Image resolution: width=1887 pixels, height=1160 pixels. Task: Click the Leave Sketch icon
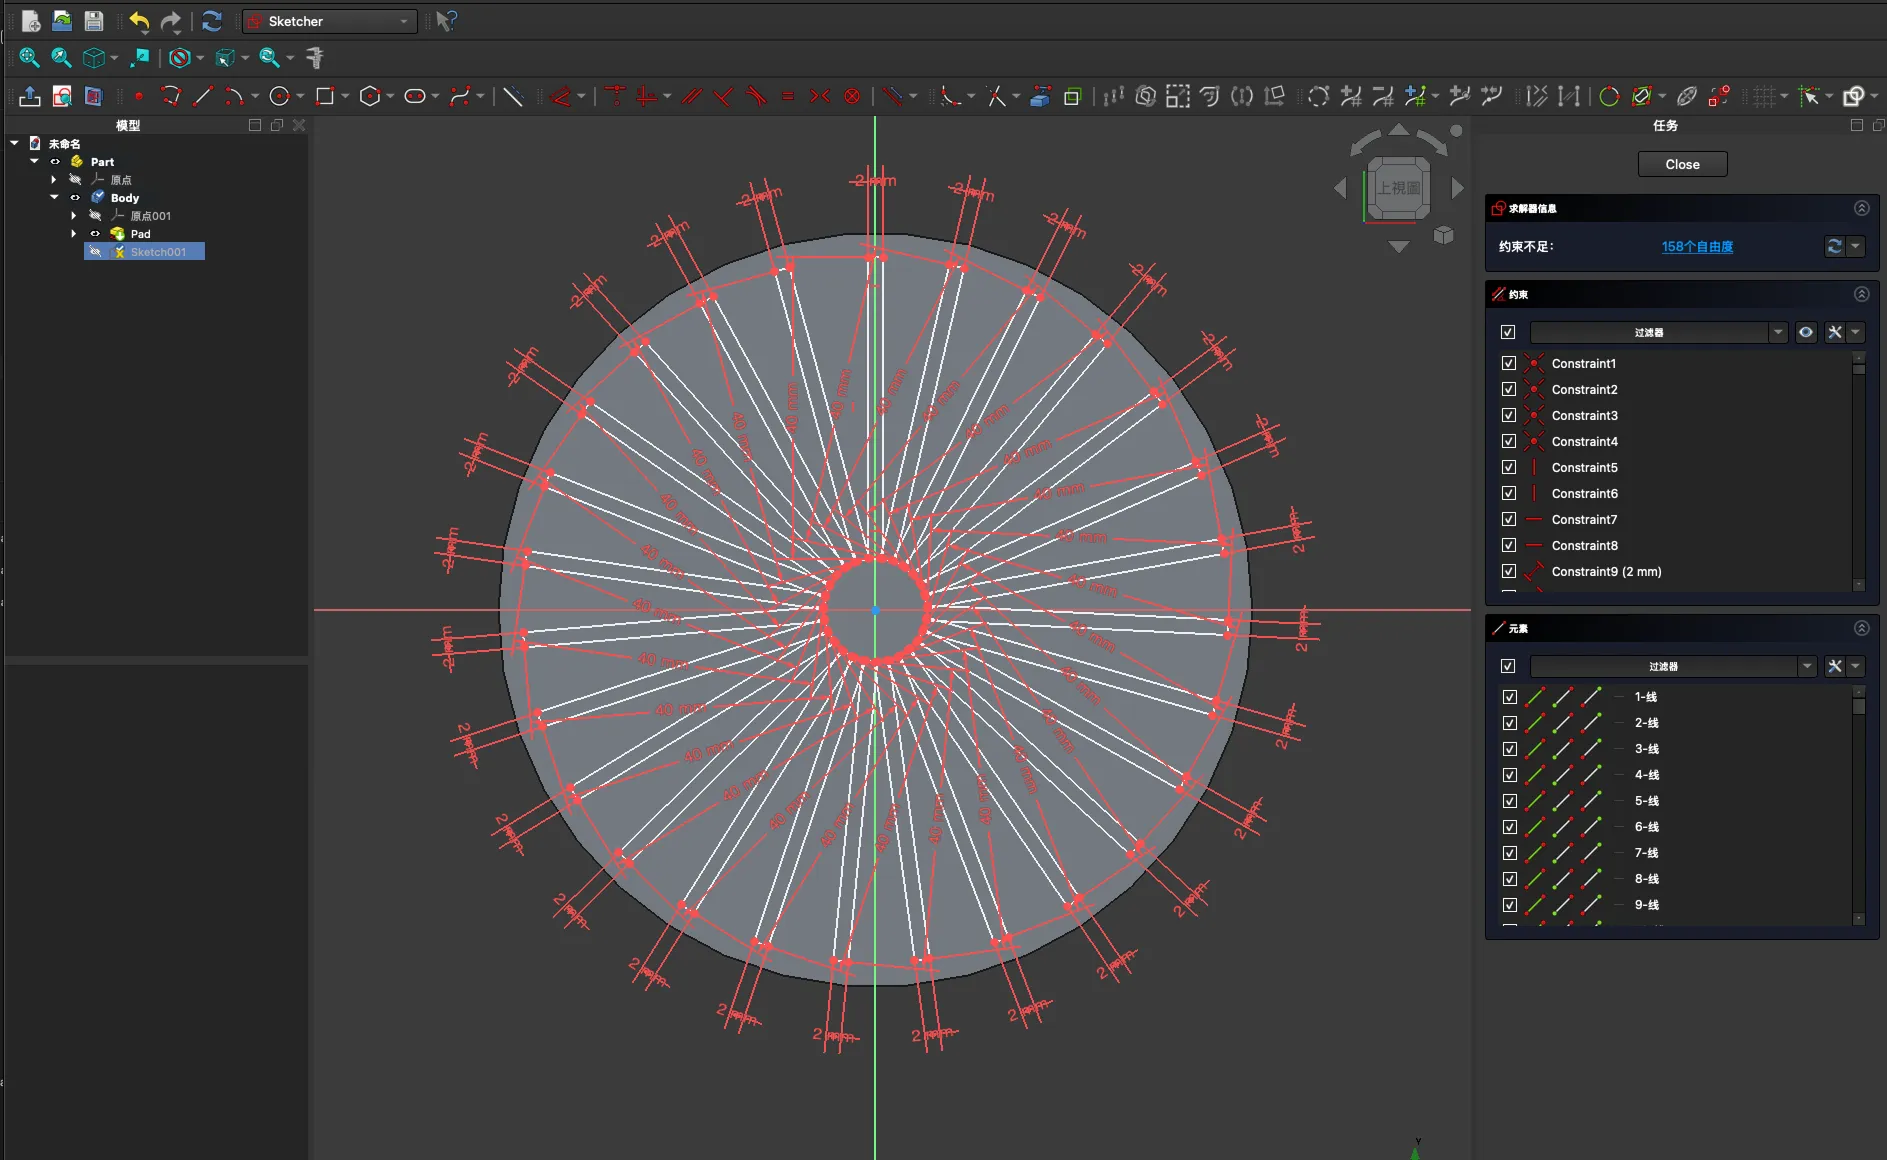point(30,96)
